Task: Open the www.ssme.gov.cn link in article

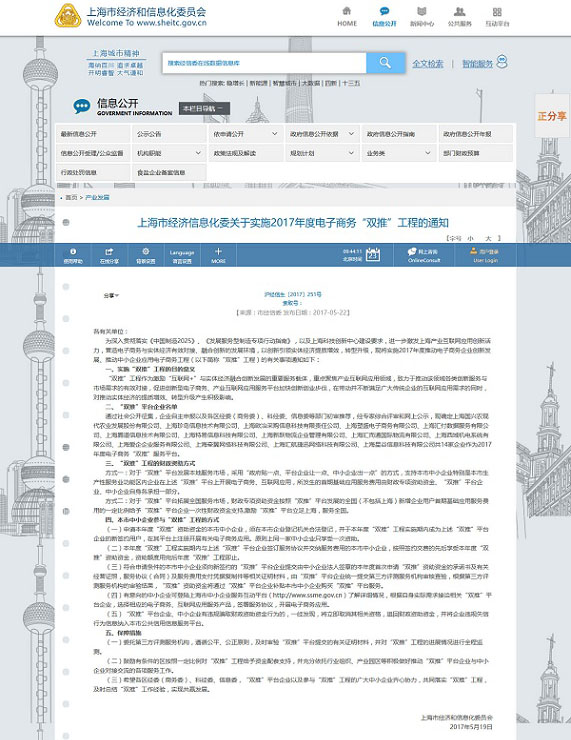Action: click(307, 595)
